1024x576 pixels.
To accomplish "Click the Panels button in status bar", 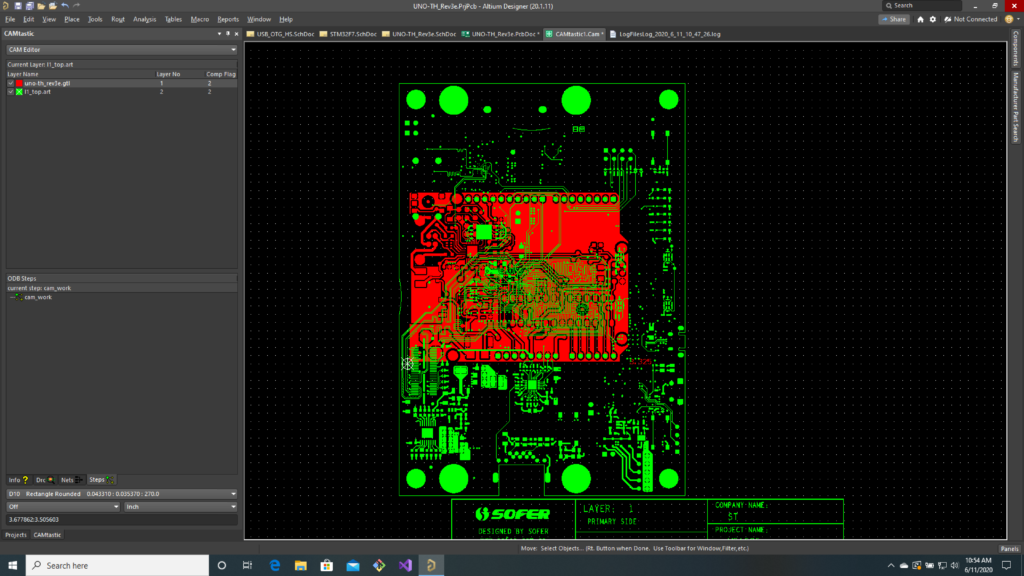I will tap(1009, 548).
